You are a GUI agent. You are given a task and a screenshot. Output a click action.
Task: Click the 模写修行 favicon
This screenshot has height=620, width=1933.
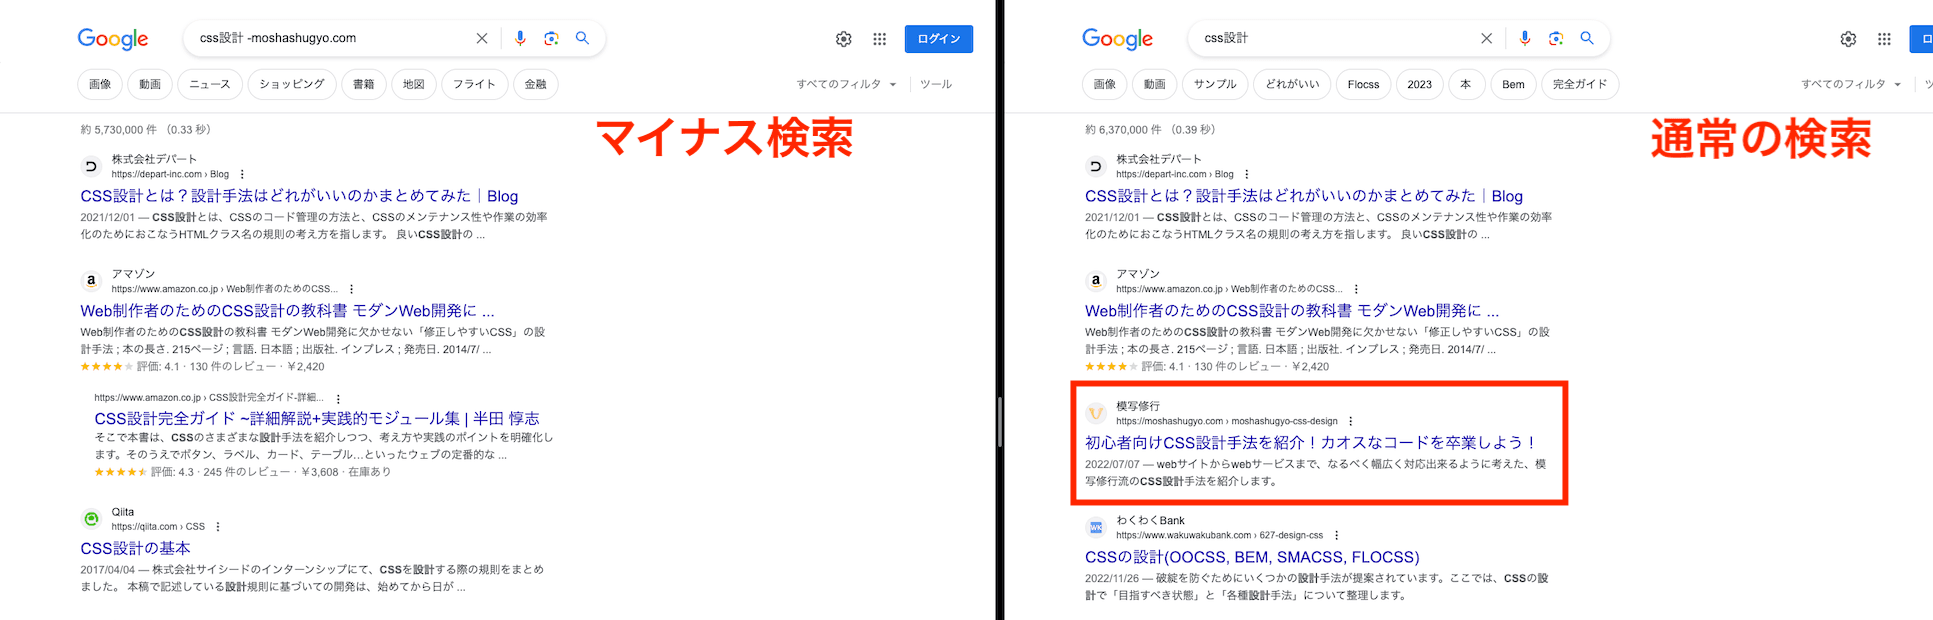1096,413
